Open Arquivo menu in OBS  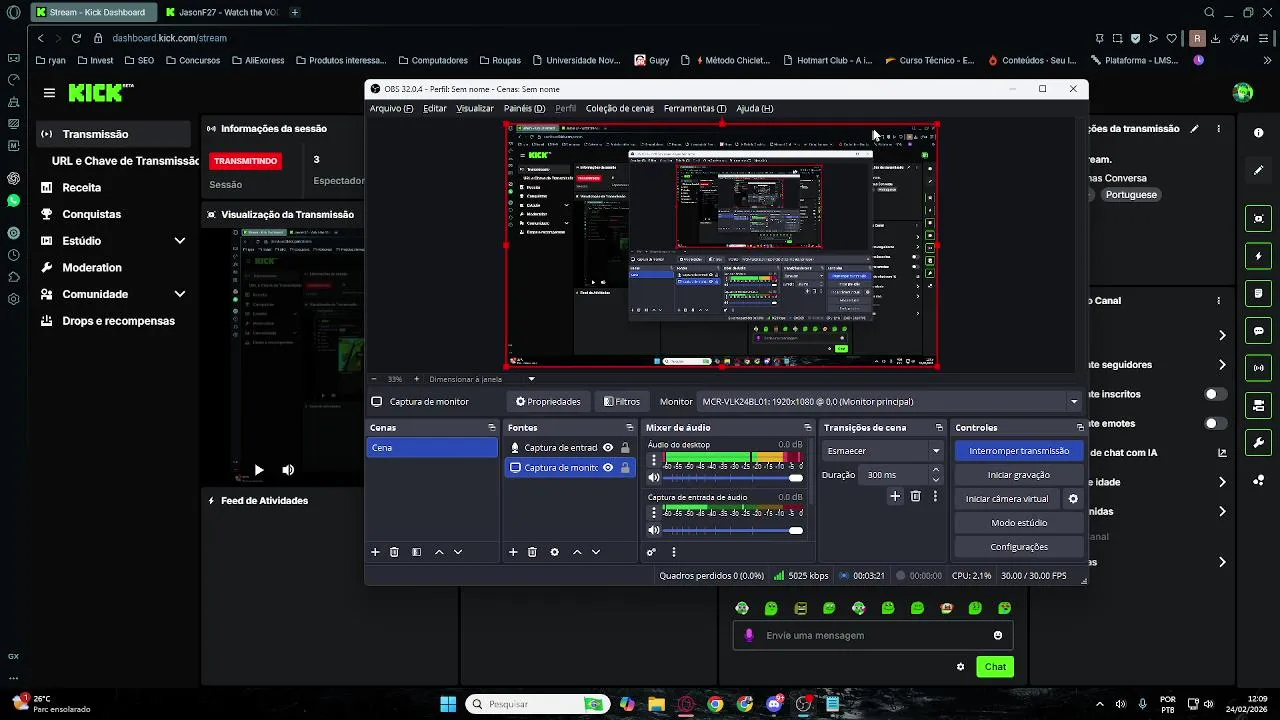point(391,108)
